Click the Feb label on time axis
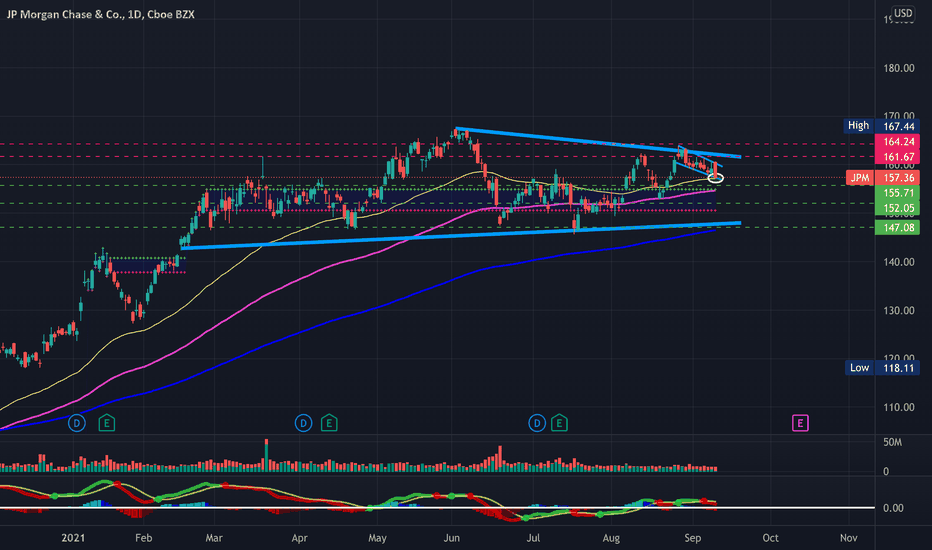The image size is (932, 550). 144,538
